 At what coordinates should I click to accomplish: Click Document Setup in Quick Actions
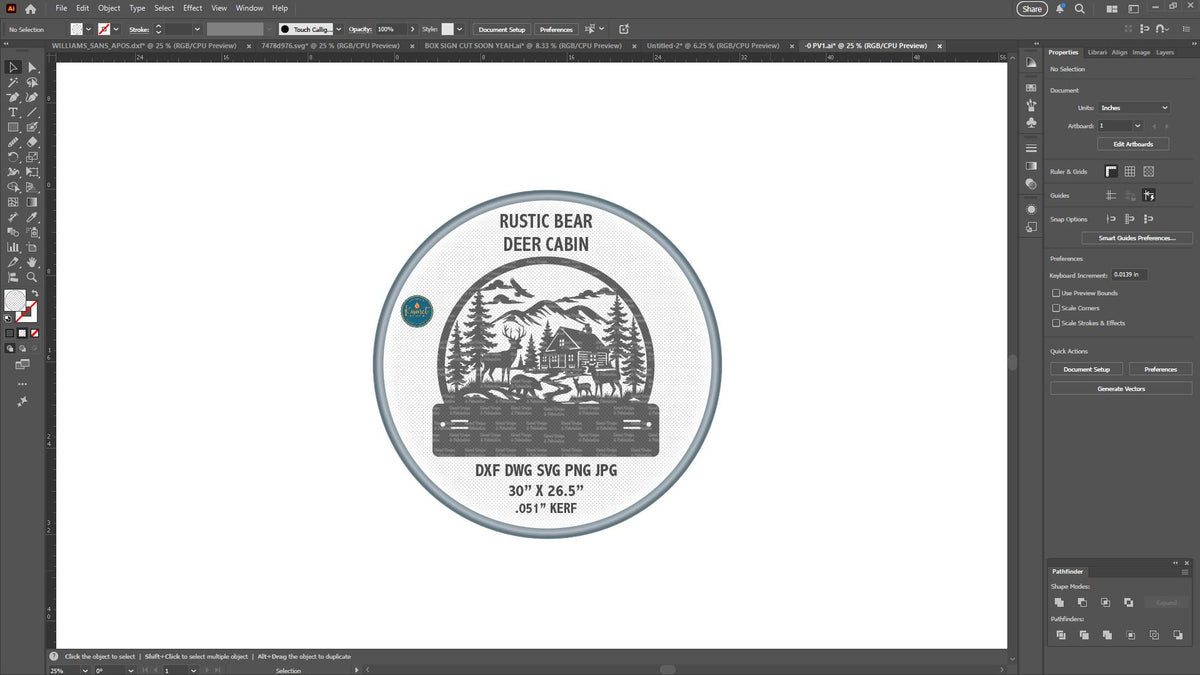1086,369
